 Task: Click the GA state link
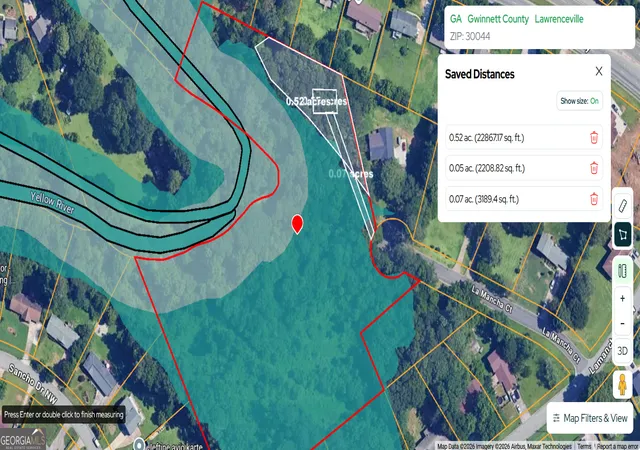click(456, 19)
